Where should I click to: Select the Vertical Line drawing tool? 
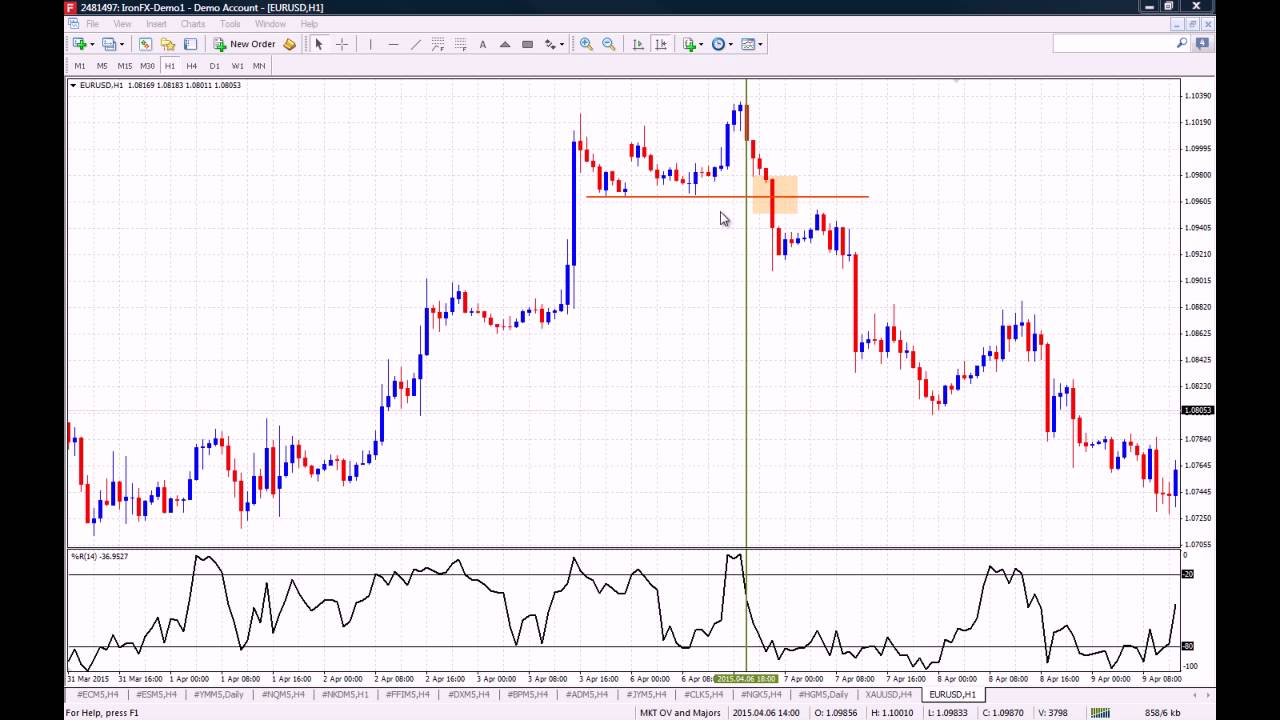pos(370,44)
